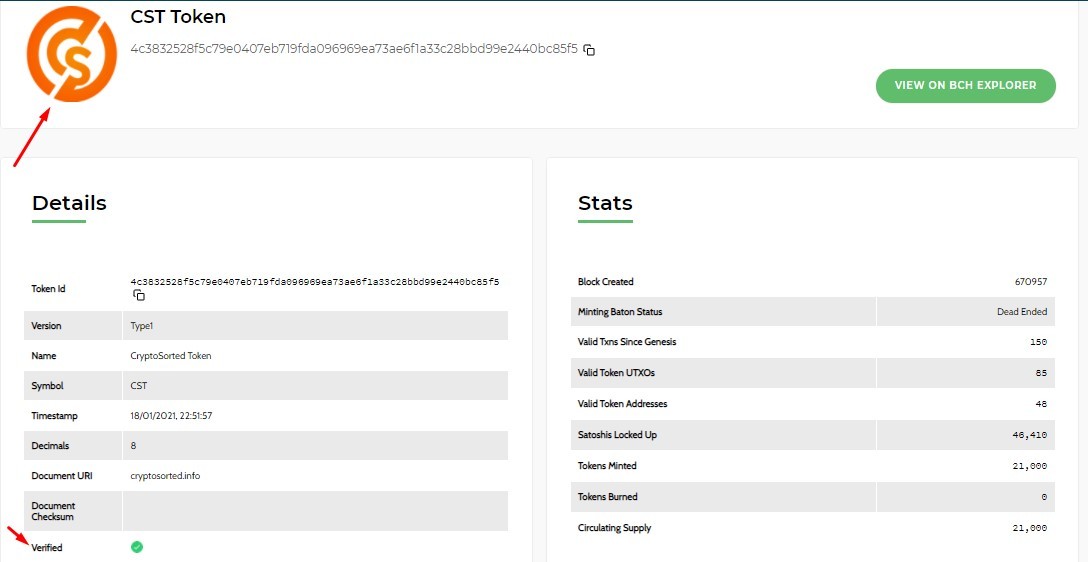The image size is (1088, 562).
Task: Click the Tokens Burned label
Action: click(x=608, y=497)
